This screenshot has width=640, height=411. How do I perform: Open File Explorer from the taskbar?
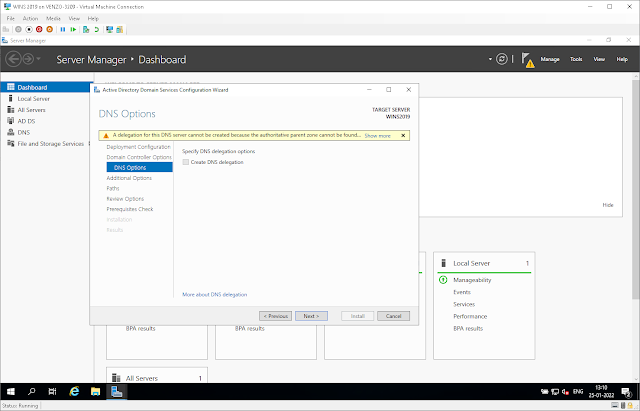[x=96, y=392]
